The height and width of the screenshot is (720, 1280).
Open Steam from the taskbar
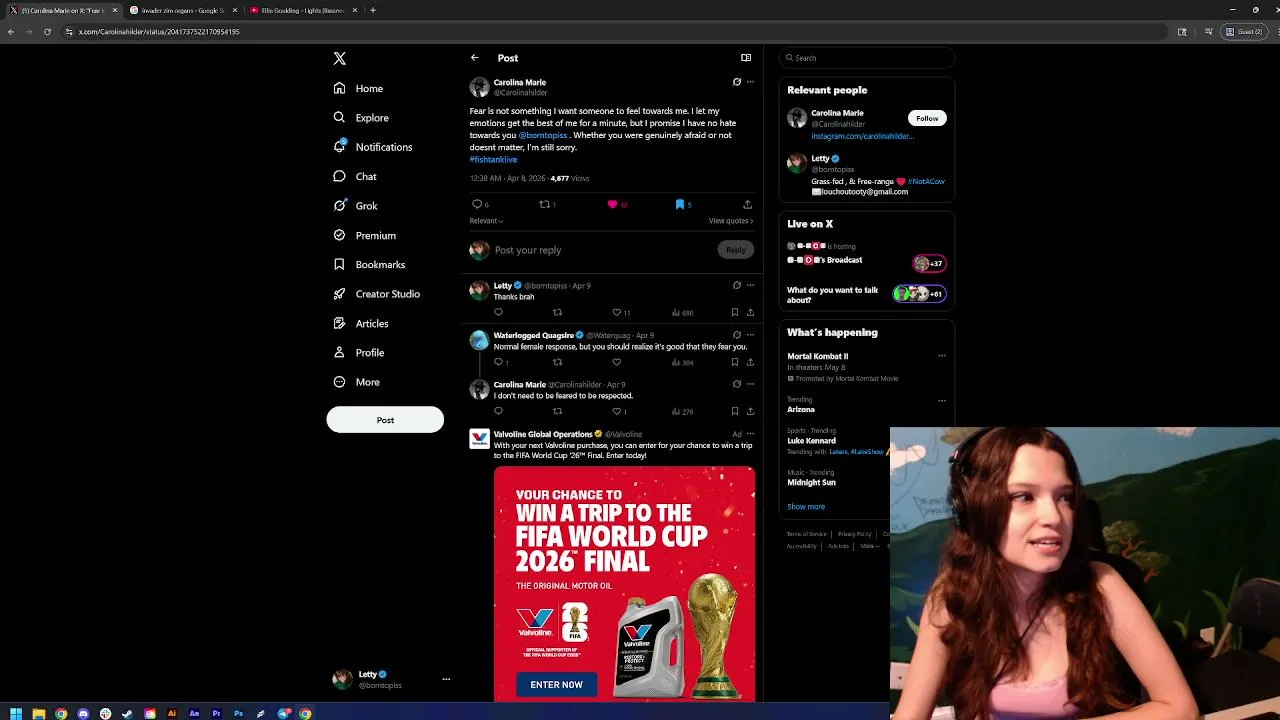coord(127,713)
